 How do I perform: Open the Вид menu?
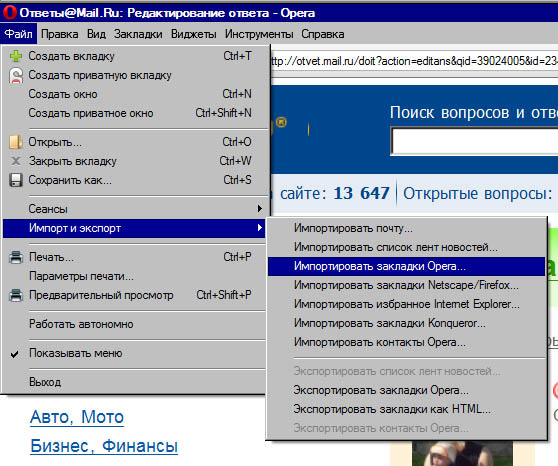96,34
